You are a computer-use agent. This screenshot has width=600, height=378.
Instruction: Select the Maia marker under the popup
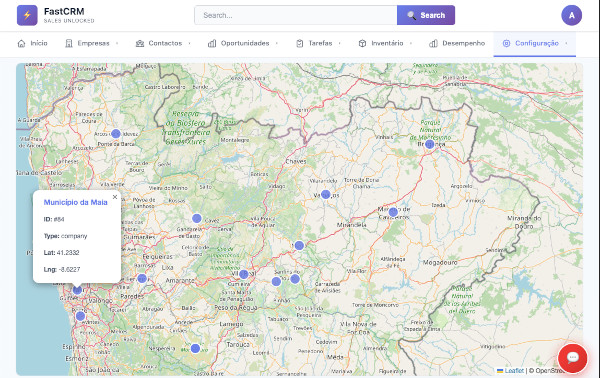click(77, 290)
